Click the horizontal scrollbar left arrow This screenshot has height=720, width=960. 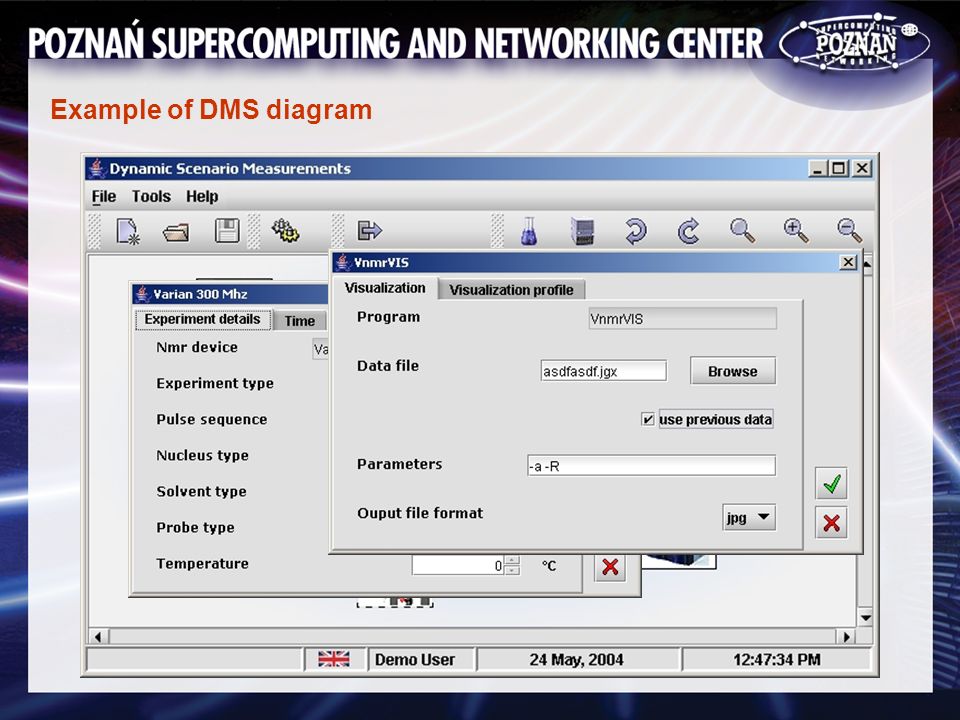[x=99, y=637]
